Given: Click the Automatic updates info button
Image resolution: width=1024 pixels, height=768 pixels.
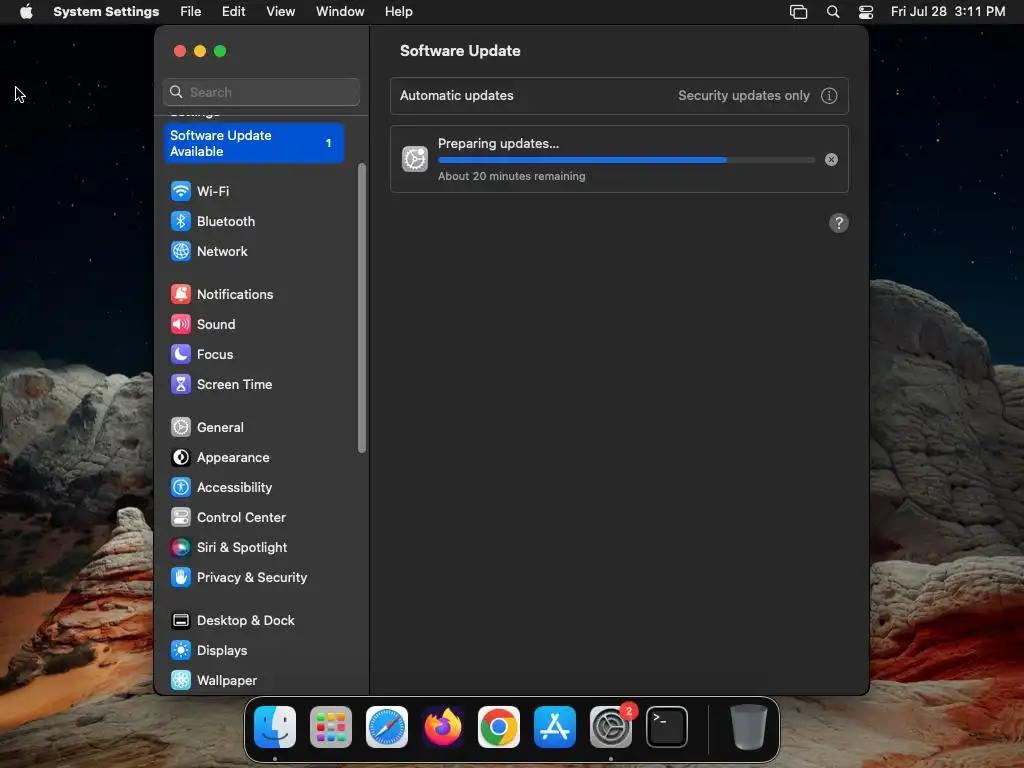Looking at the screenshot, I should coord(829,96).
